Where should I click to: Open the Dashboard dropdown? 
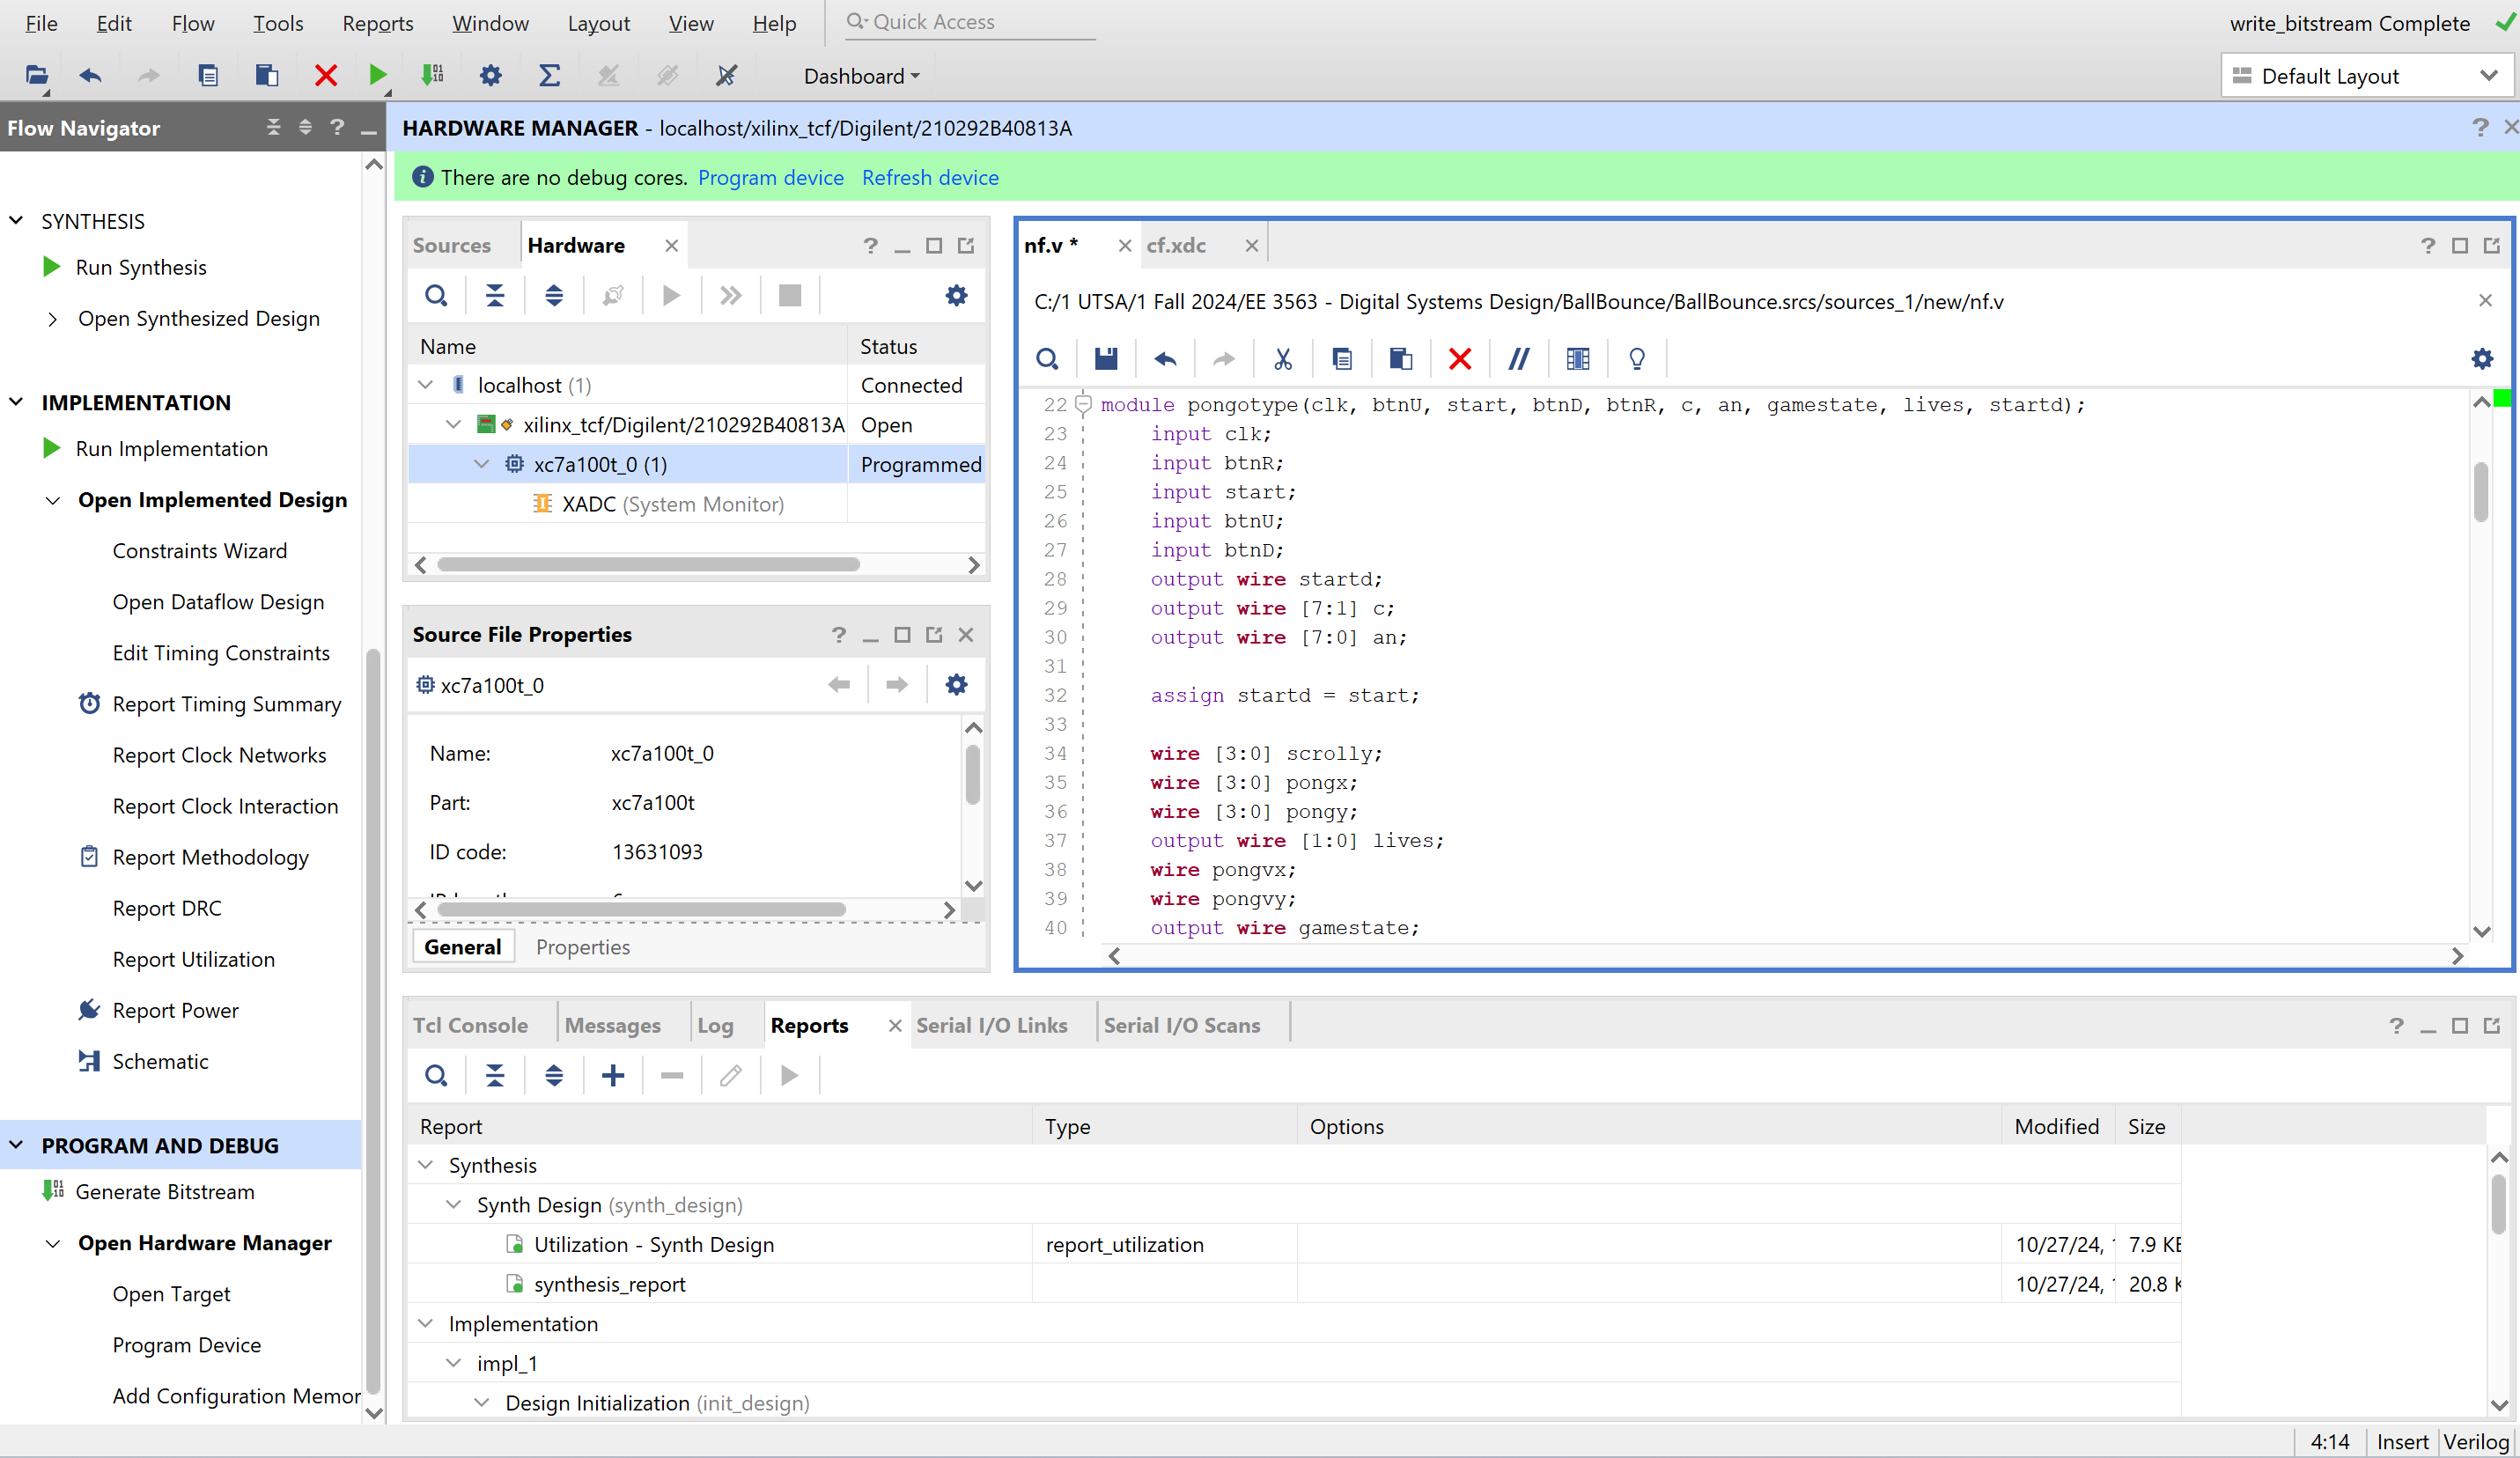tap(861, 76)
